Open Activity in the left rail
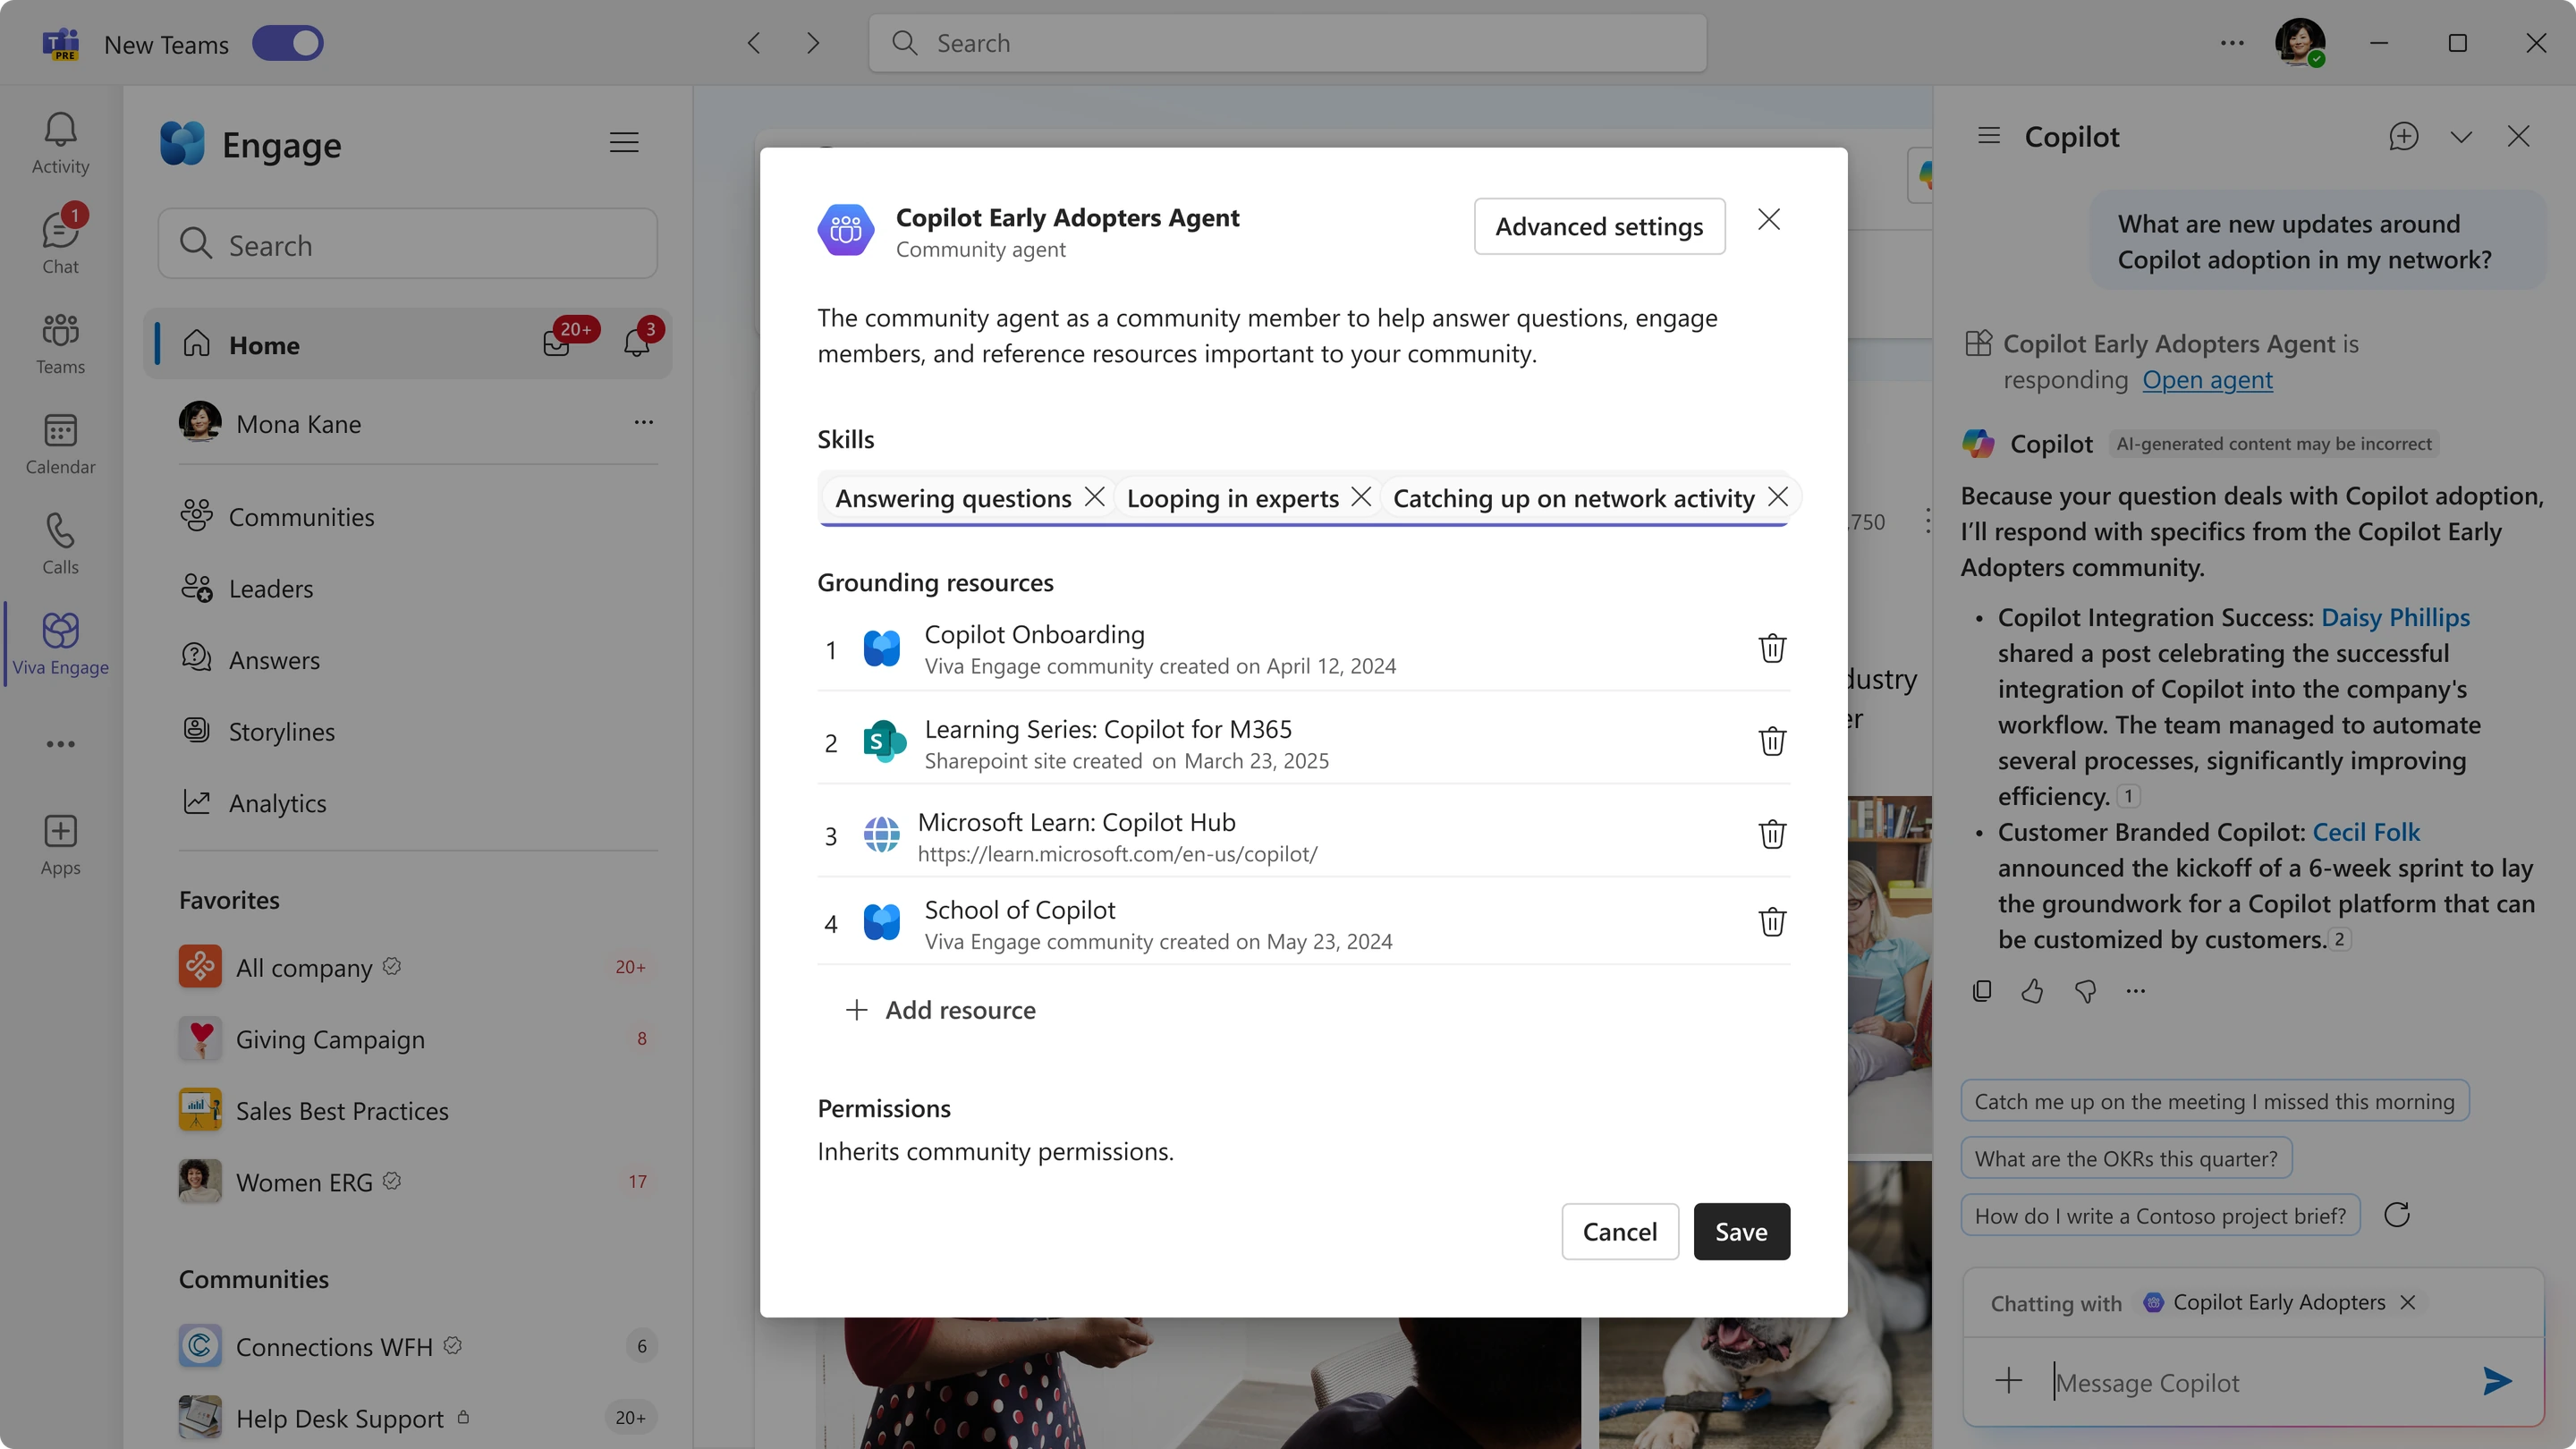The image size is (2576, 1449). click(x=60, y=143)
